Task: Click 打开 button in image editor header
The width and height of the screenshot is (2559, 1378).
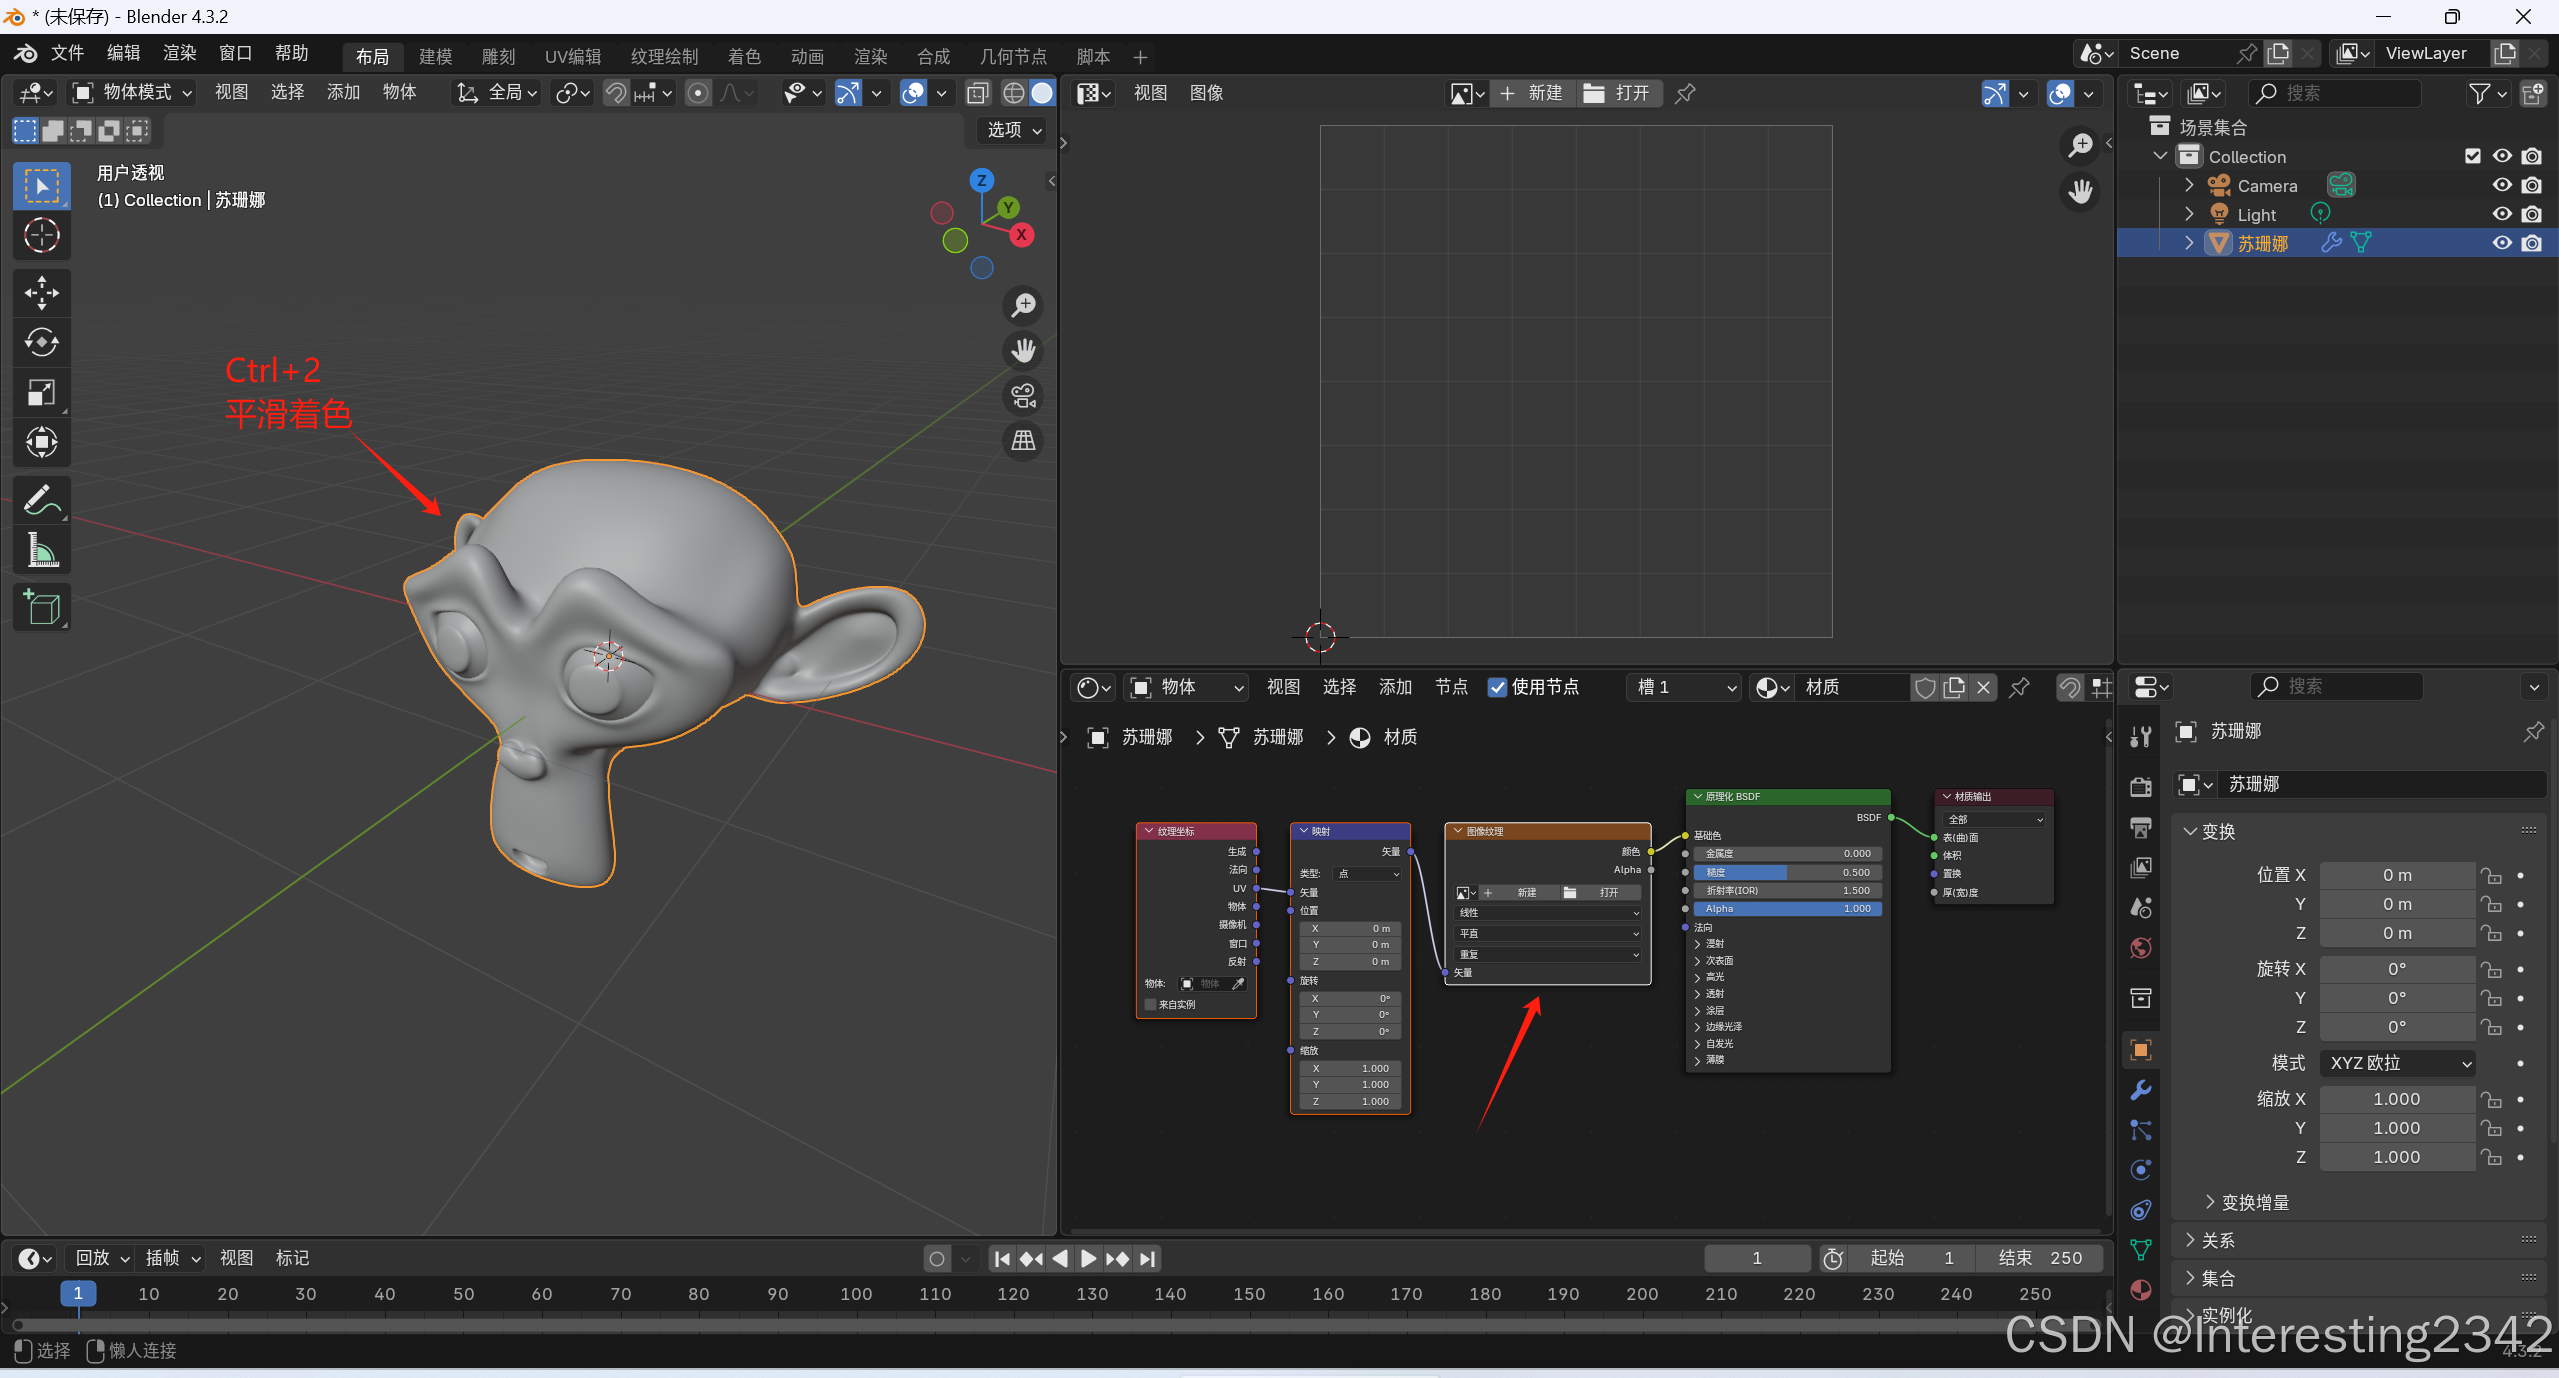Action: point(1618,93)
